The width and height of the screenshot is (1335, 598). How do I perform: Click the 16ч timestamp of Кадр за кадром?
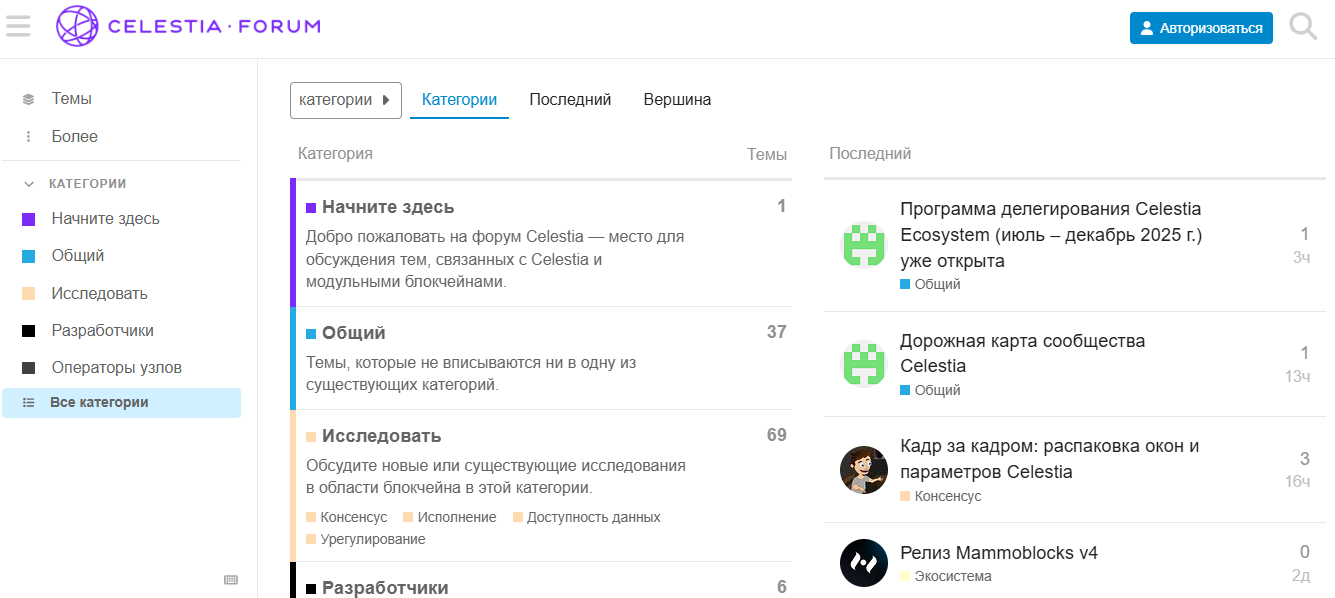1298,482
